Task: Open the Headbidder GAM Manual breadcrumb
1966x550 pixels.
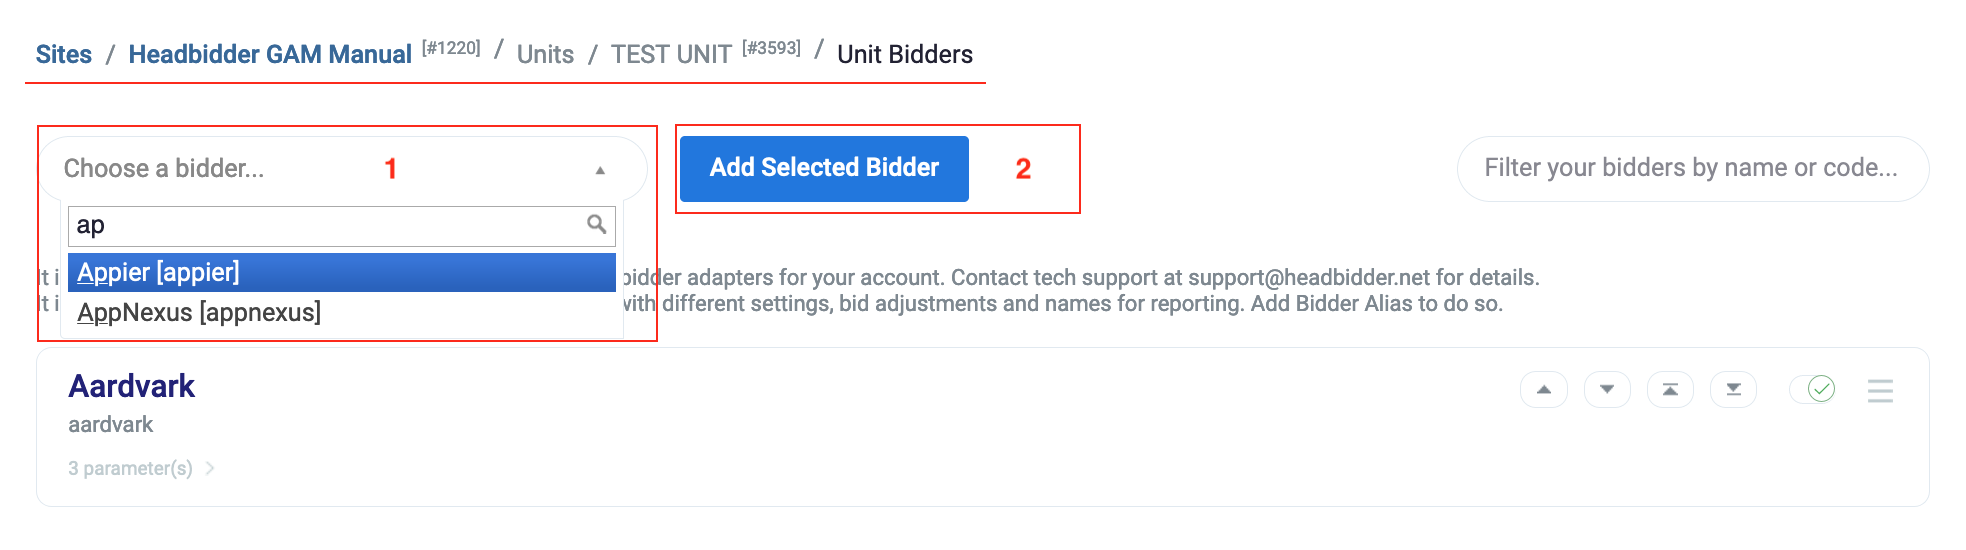Action: click(x=270, y=54)
